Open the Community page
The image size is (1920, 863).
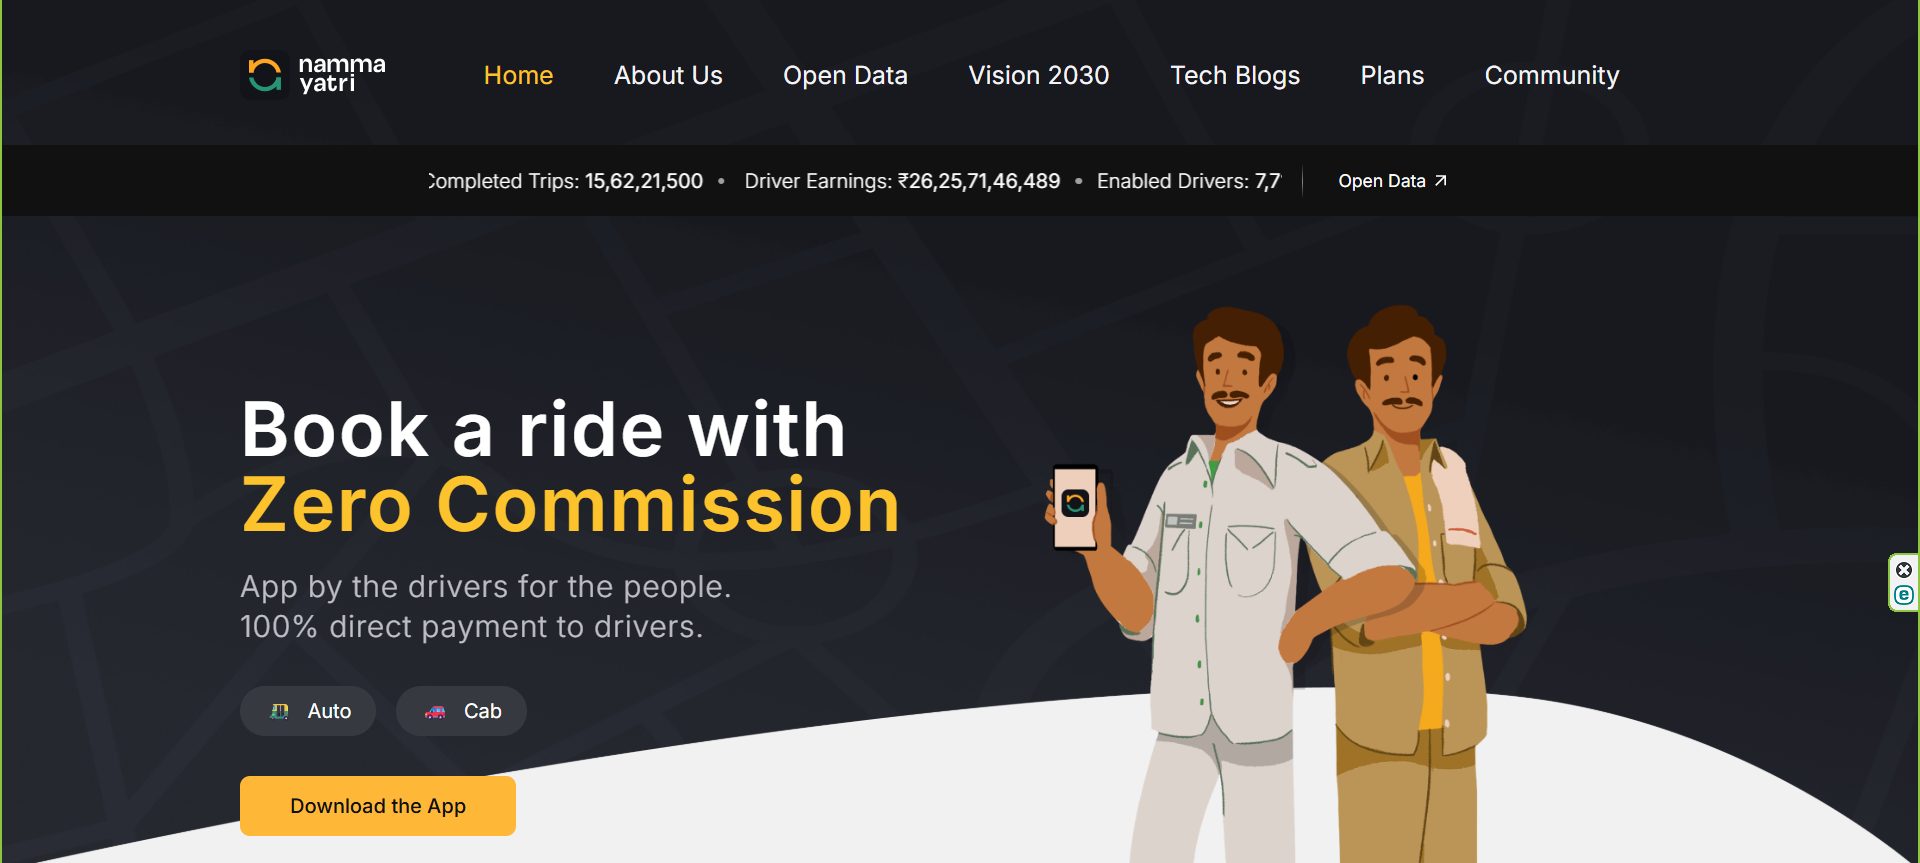coord(1552,75)
